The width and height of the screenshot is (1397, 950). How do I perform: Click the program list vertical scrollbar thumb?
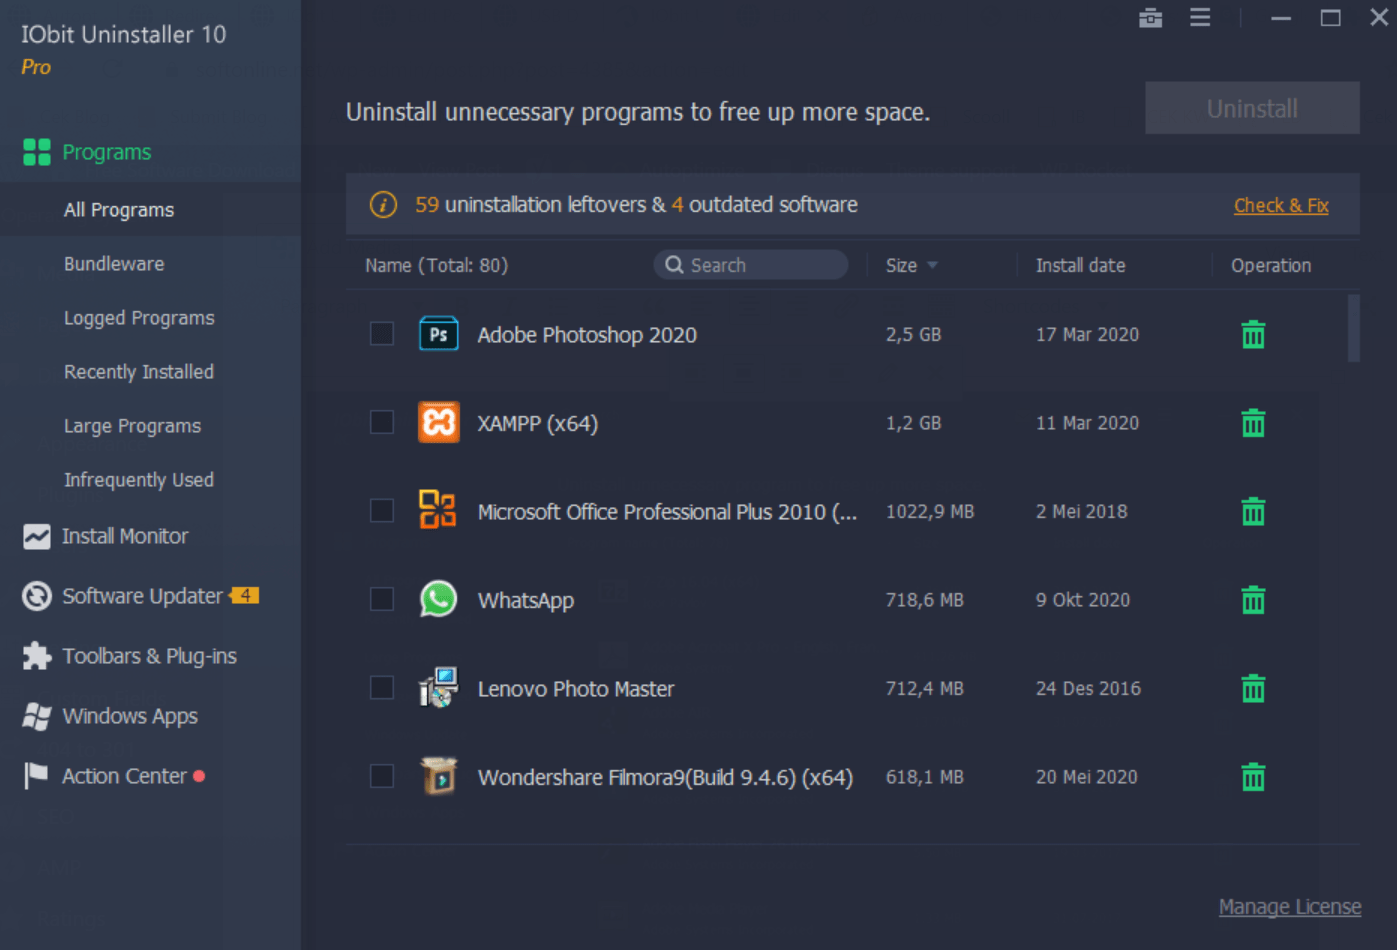coord(1354,328)
